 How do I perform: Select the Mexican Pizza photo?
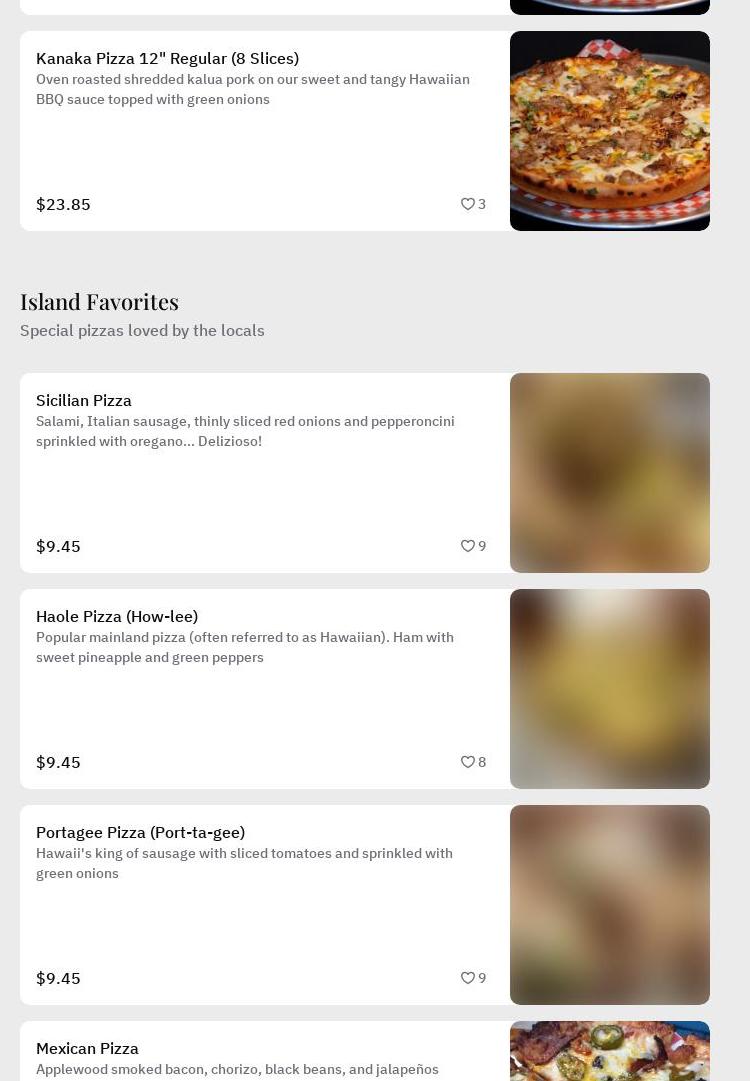(609, 1051)
